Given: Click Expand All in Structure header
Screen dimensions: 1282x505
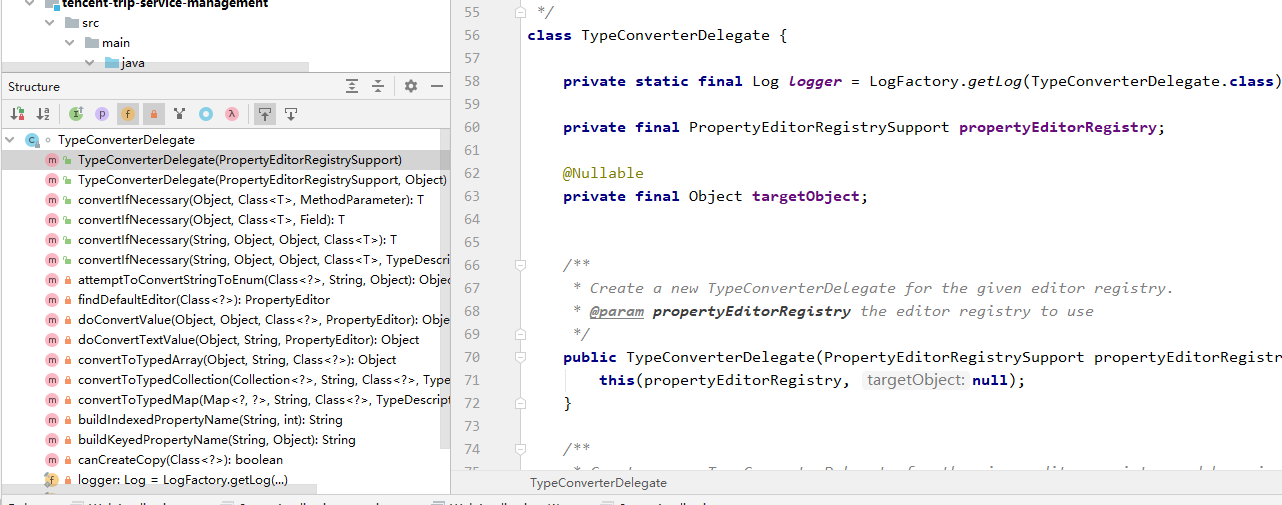Looking at the screenshot, I should (x=352, y=87).
